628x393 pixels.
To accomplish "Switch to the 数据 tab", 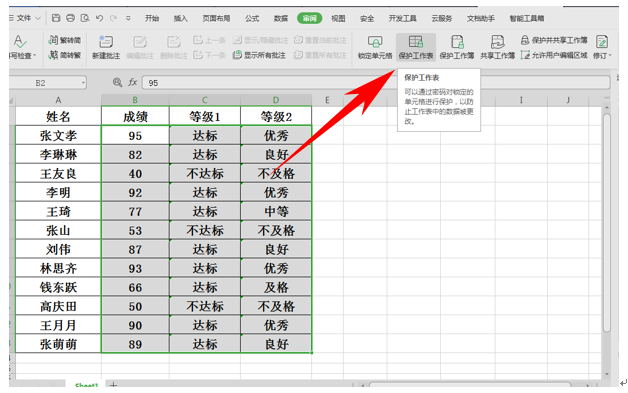I will [x=281, y=18].
